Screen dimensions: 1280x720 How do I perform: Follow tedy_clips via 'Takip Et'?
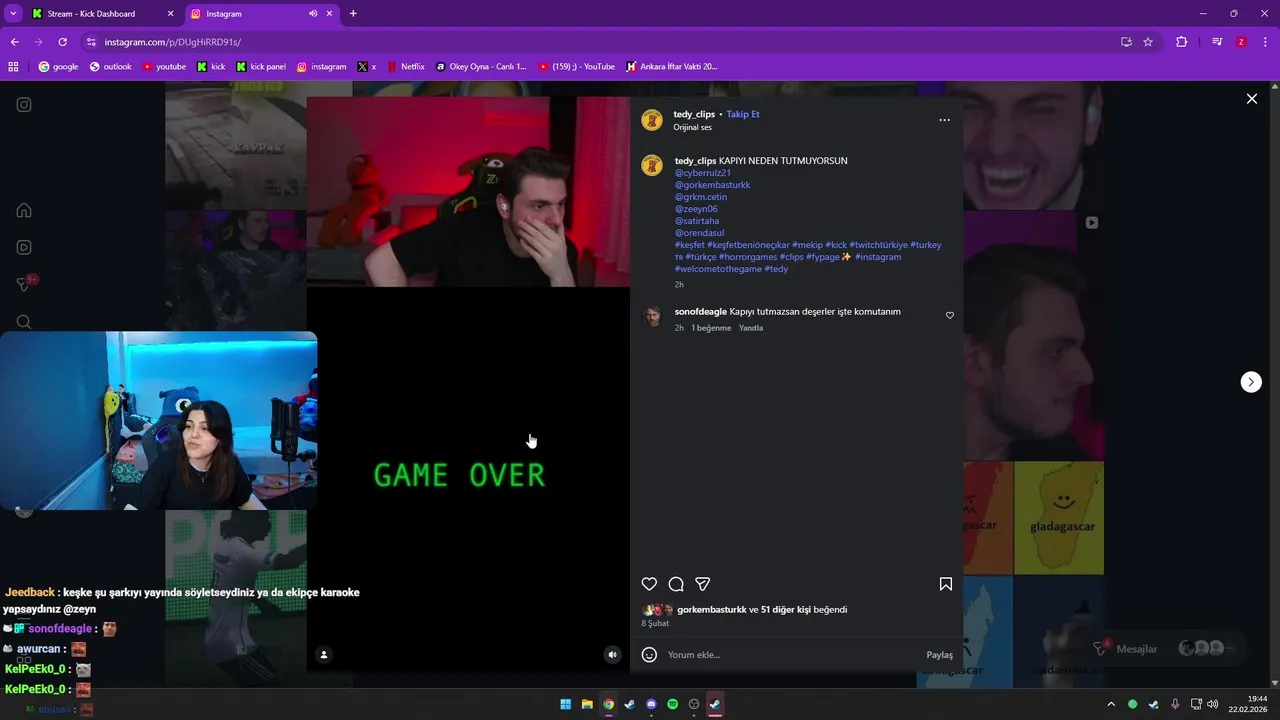pos(743,114)
